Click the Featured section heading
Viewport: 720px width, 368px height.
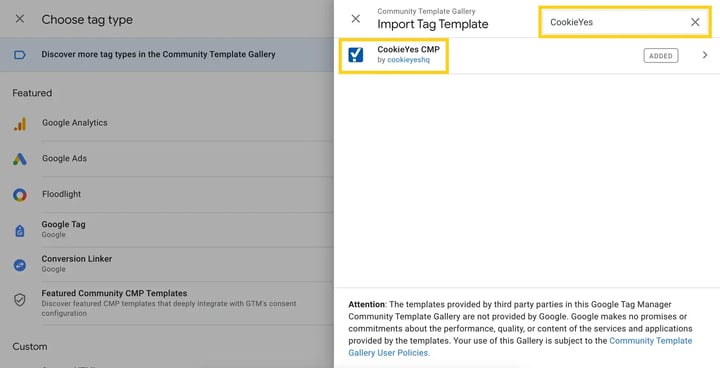32,93
